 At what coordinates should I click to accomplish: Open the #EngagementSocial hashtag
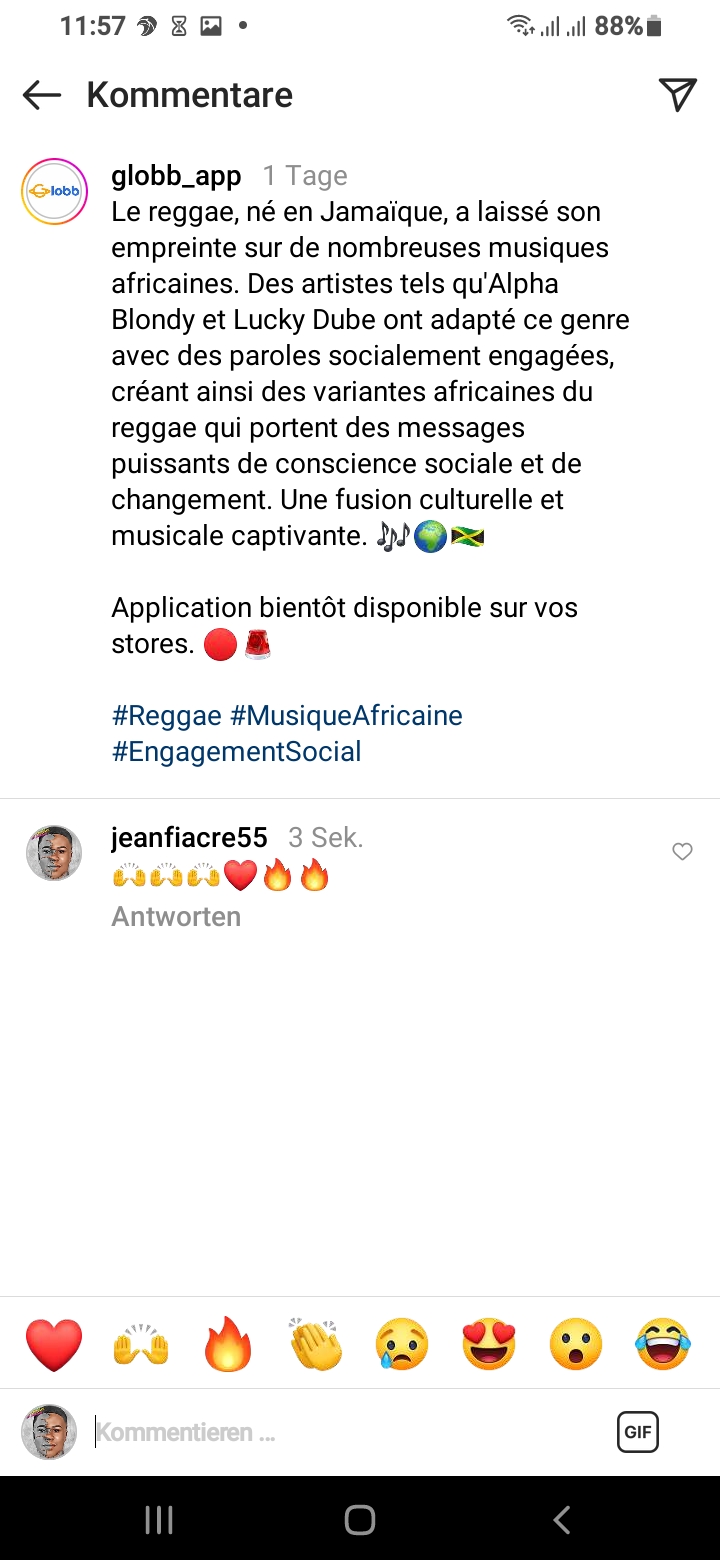pyautogui.click(x=236, y=752)
